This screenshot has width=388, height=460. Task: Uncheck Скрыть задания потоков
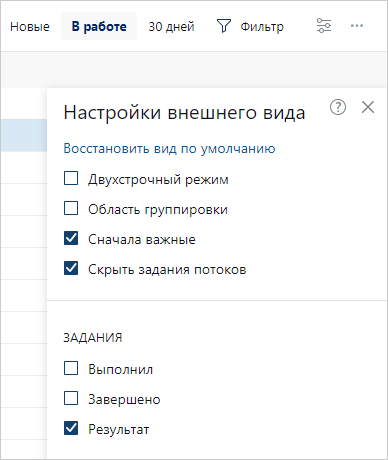pyautogui.click(x=71, y=268)
